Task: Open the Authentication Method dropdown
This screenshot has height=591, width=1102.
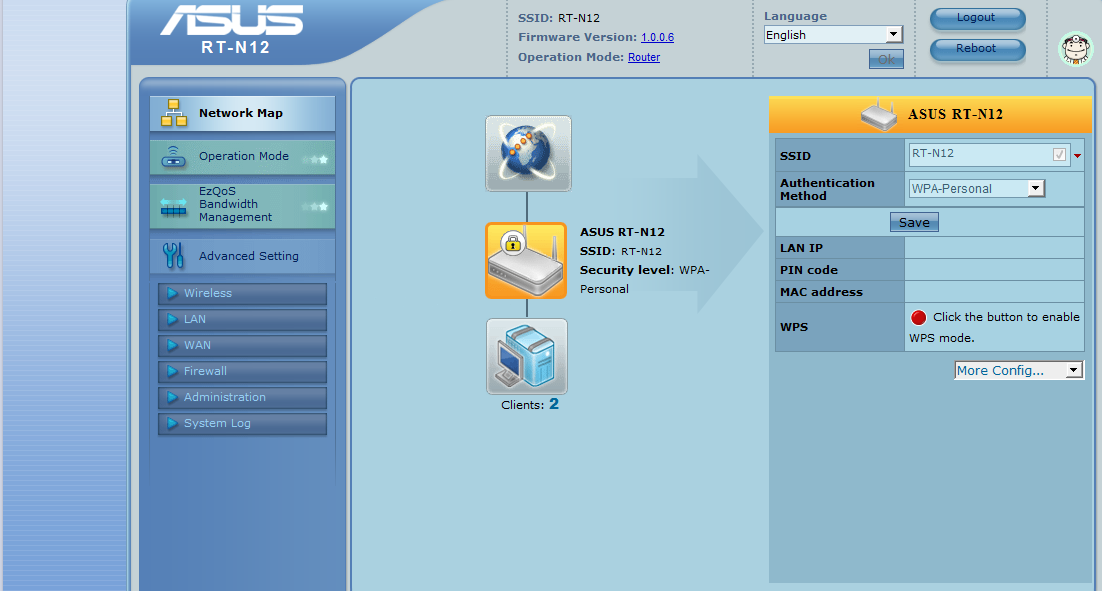Action: (x=977, y=188)
